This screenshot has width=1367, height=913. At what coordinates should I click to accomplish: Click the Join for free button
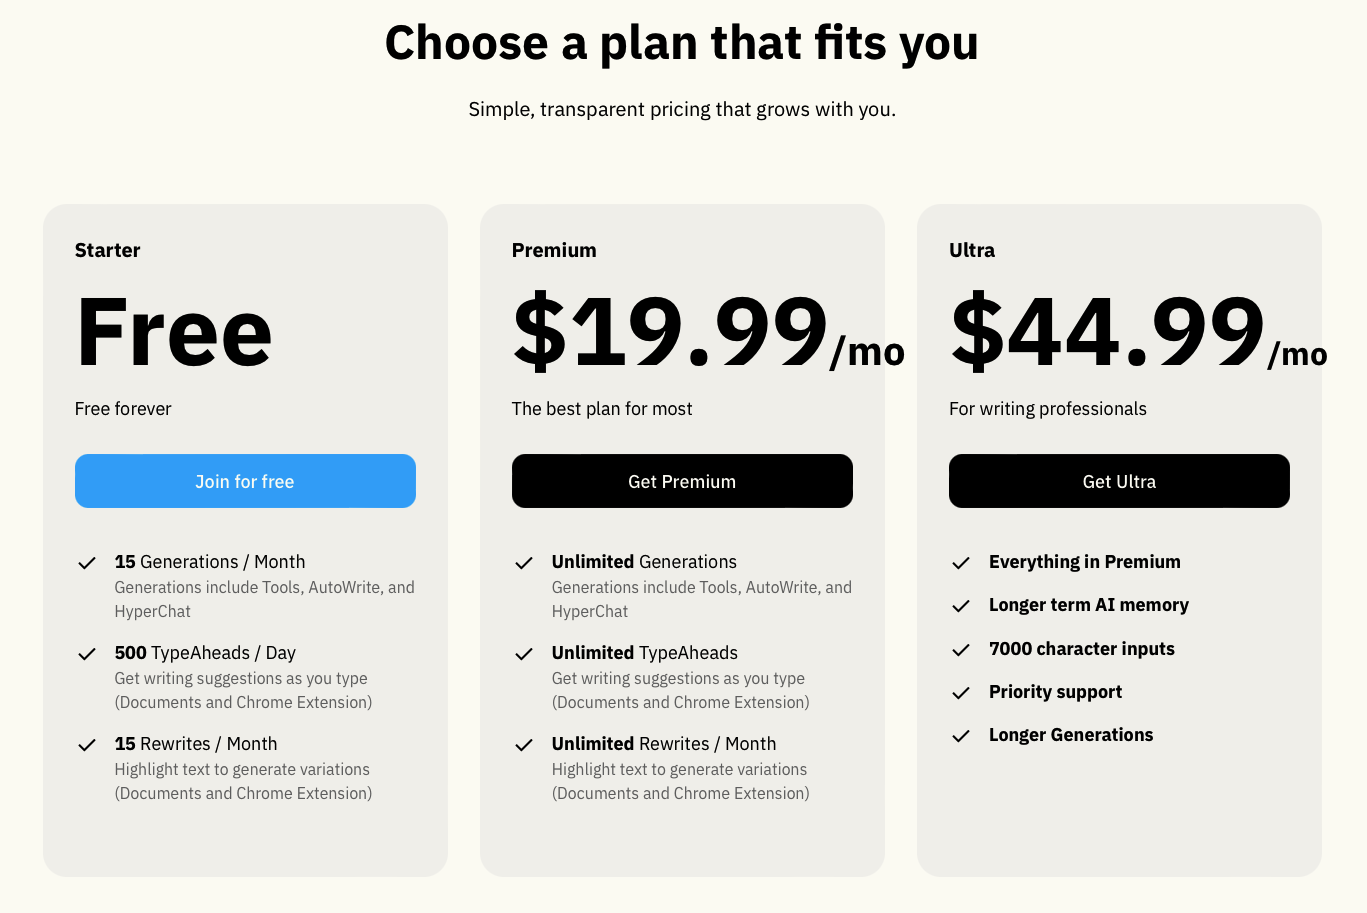pos(245,481)
